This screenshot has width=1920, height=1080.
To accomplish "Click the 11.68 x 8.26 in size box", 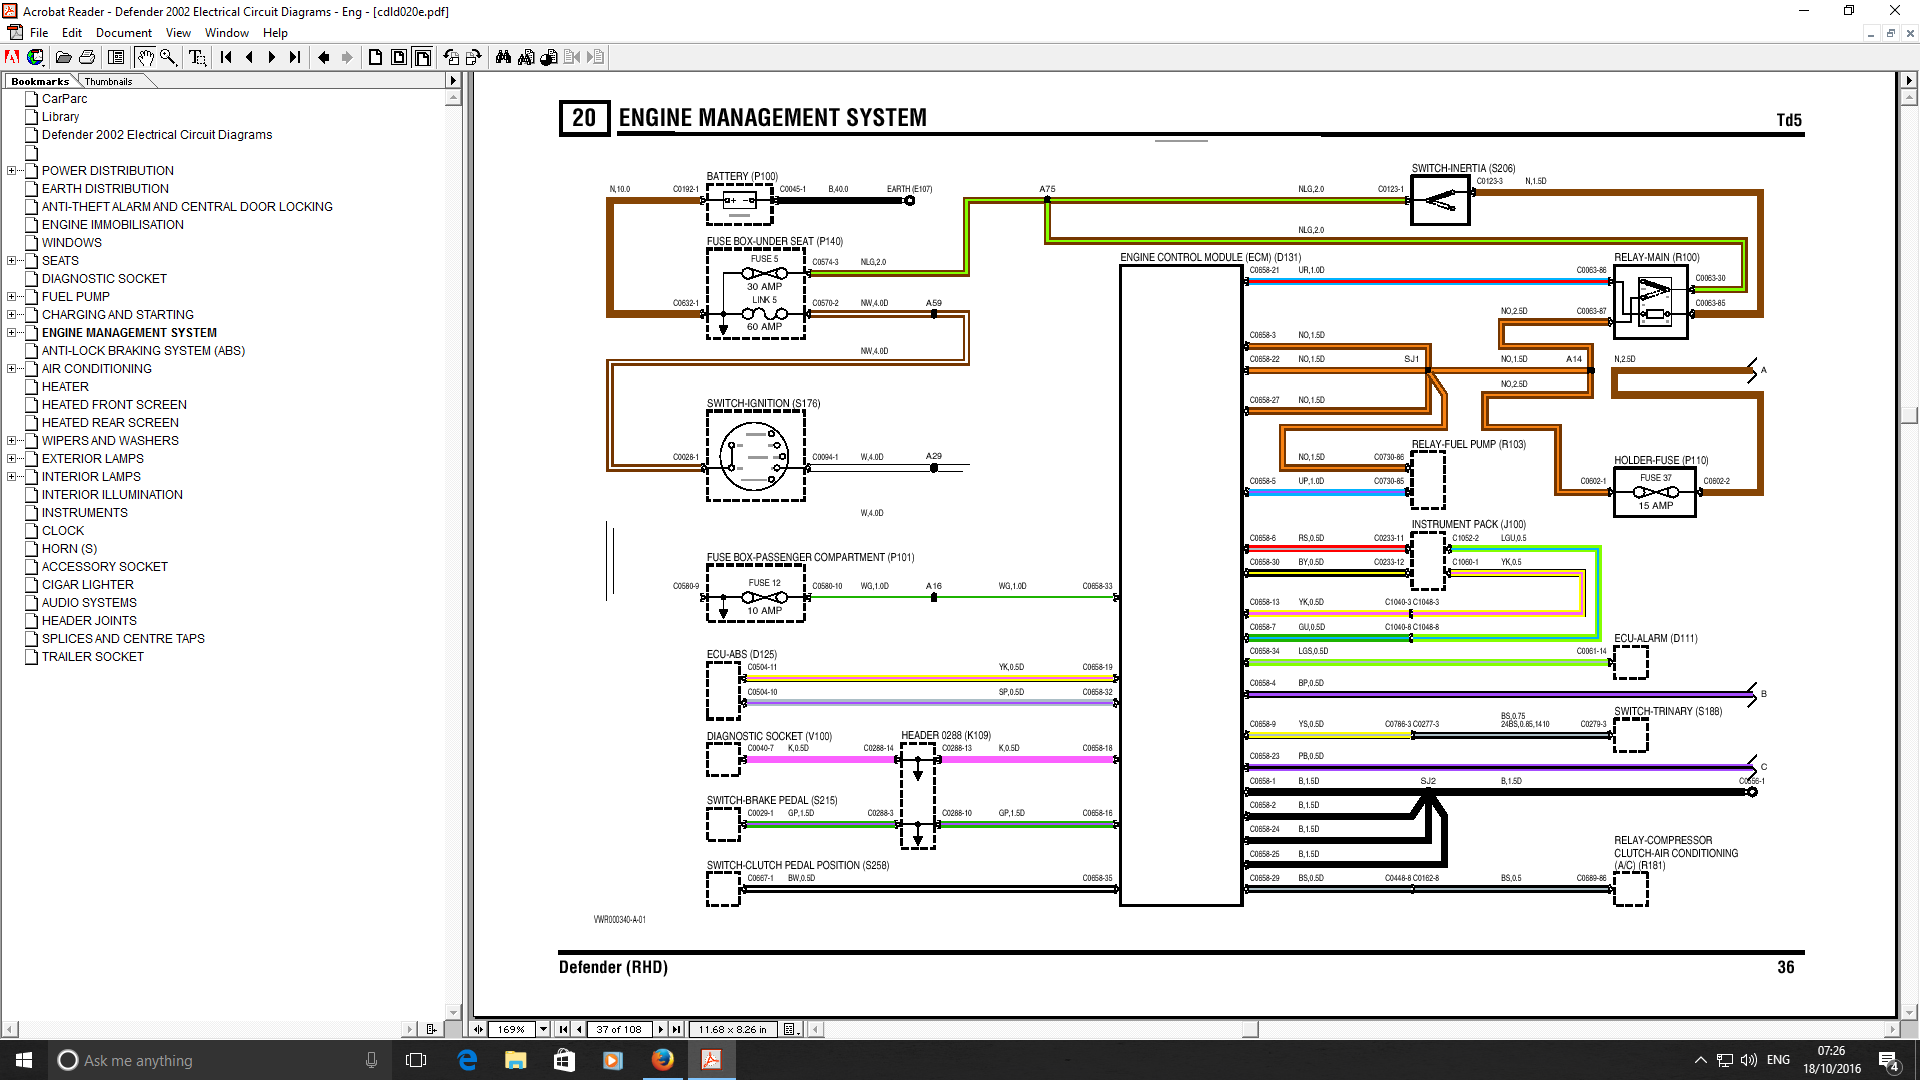I will click(733, 1029).
